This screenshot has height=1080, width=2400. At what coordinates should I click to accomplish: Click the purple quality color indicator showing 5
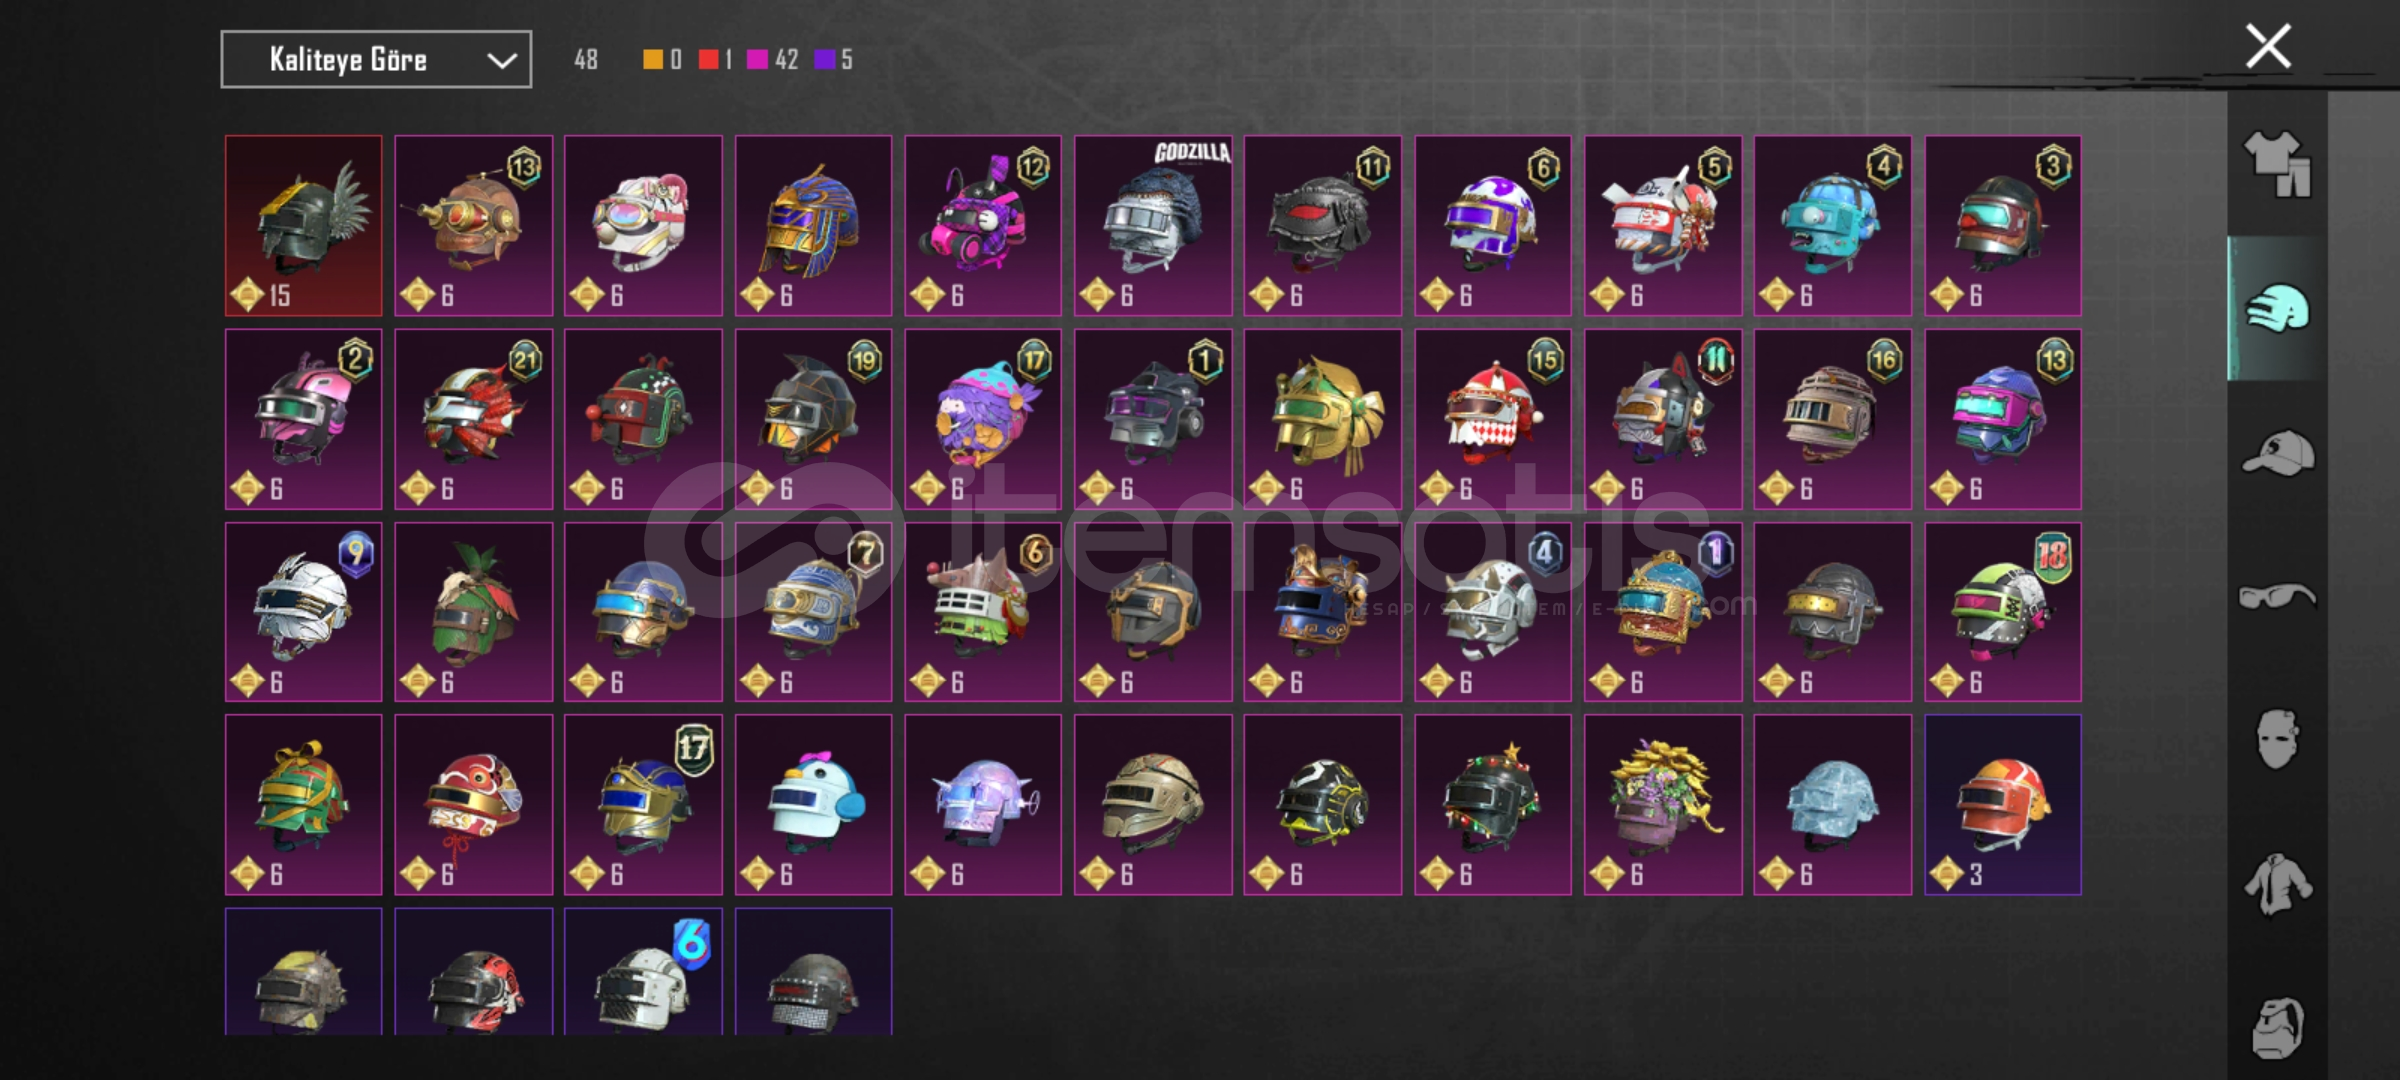[834, 60]
